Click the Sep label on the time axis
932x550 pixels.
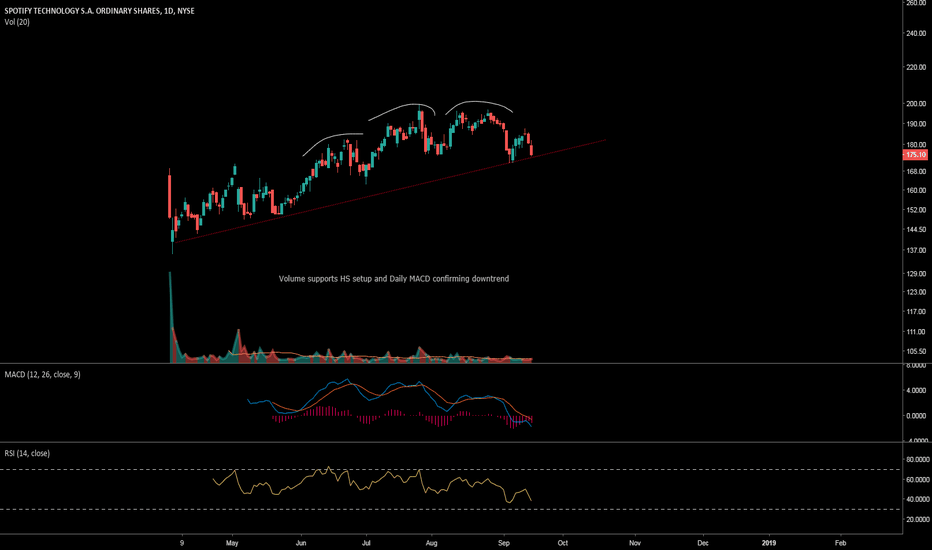[x=504, y=543]
